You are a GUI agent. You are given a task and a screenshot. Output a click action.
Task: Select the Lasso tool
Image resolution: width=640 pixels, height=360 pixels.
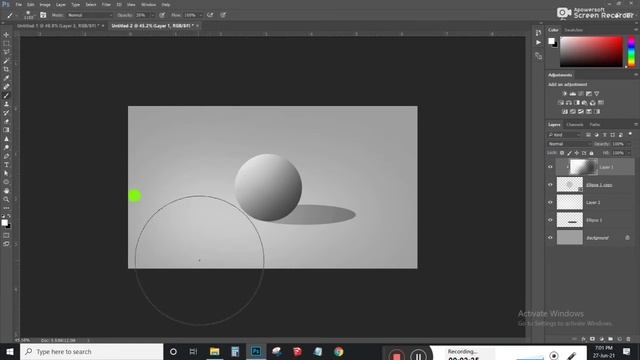(6, 52)
